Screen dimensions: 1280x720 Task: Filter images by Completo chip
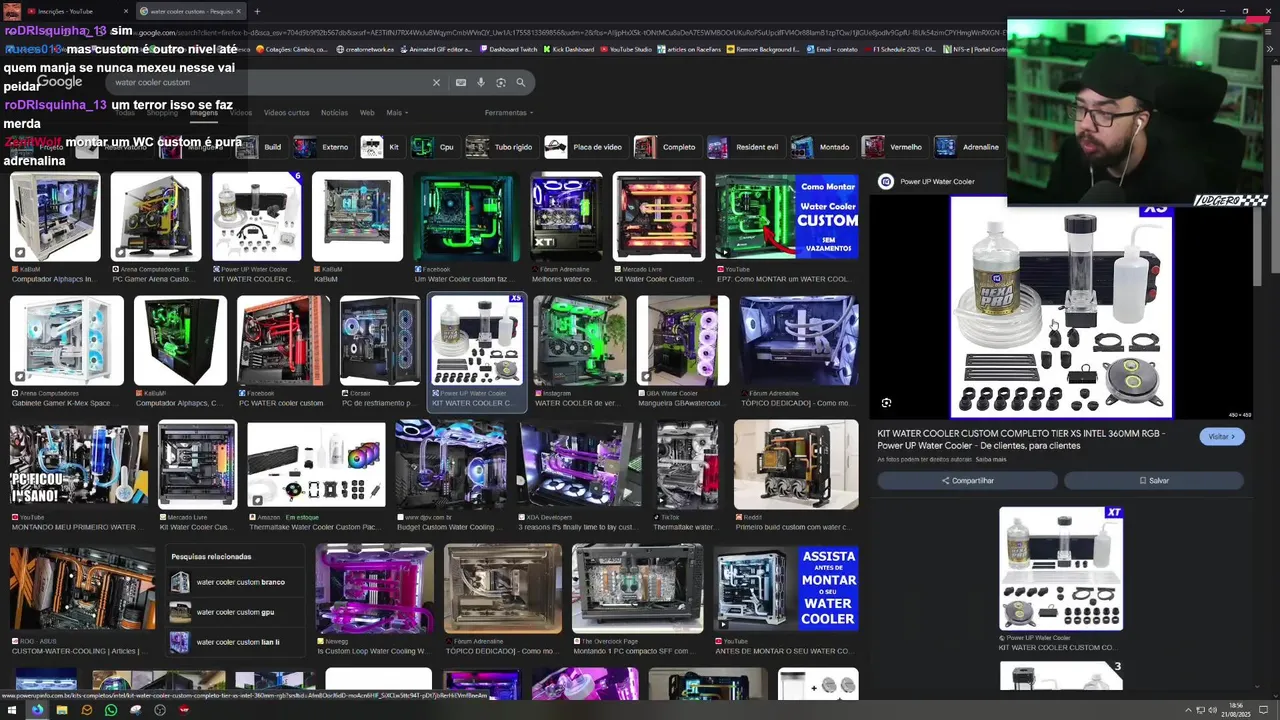[x=666, y=147]
